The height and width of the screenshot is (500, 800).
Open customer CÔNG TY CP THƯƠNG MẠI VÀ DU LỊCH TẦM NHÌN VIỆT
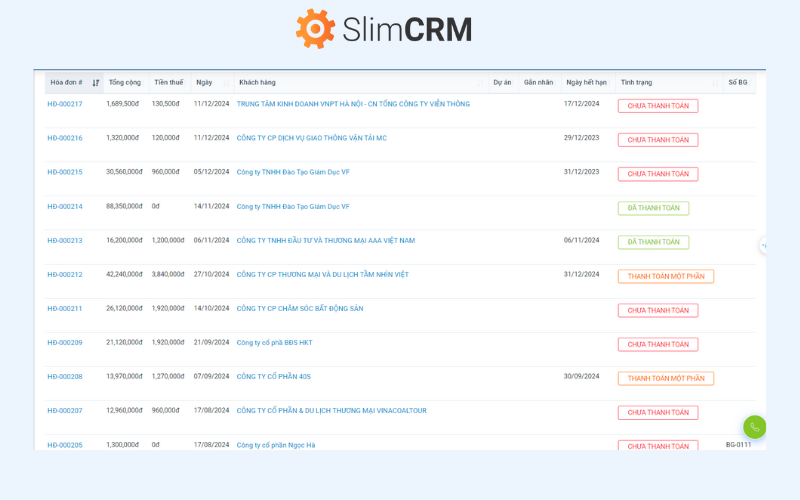[x=322, y=274]
